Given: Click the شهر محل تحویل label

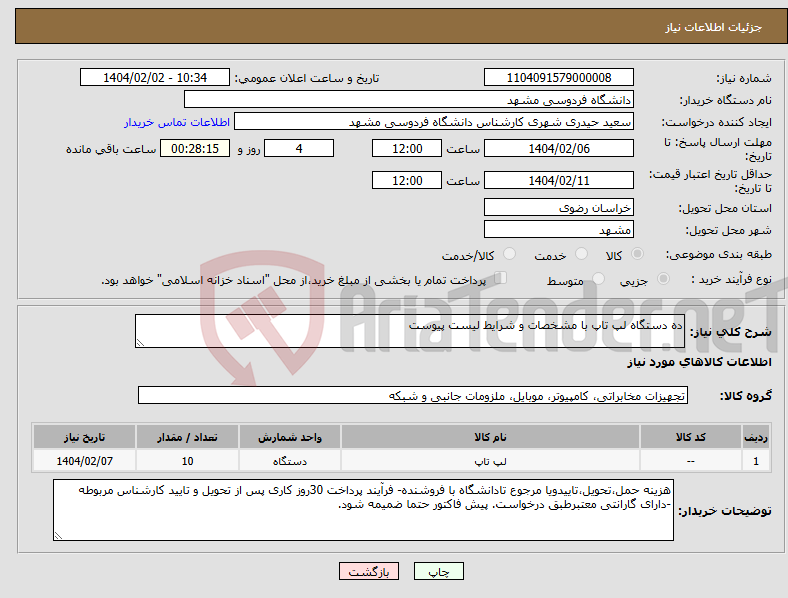Looking at the screenshot, I should pos(729,230).
